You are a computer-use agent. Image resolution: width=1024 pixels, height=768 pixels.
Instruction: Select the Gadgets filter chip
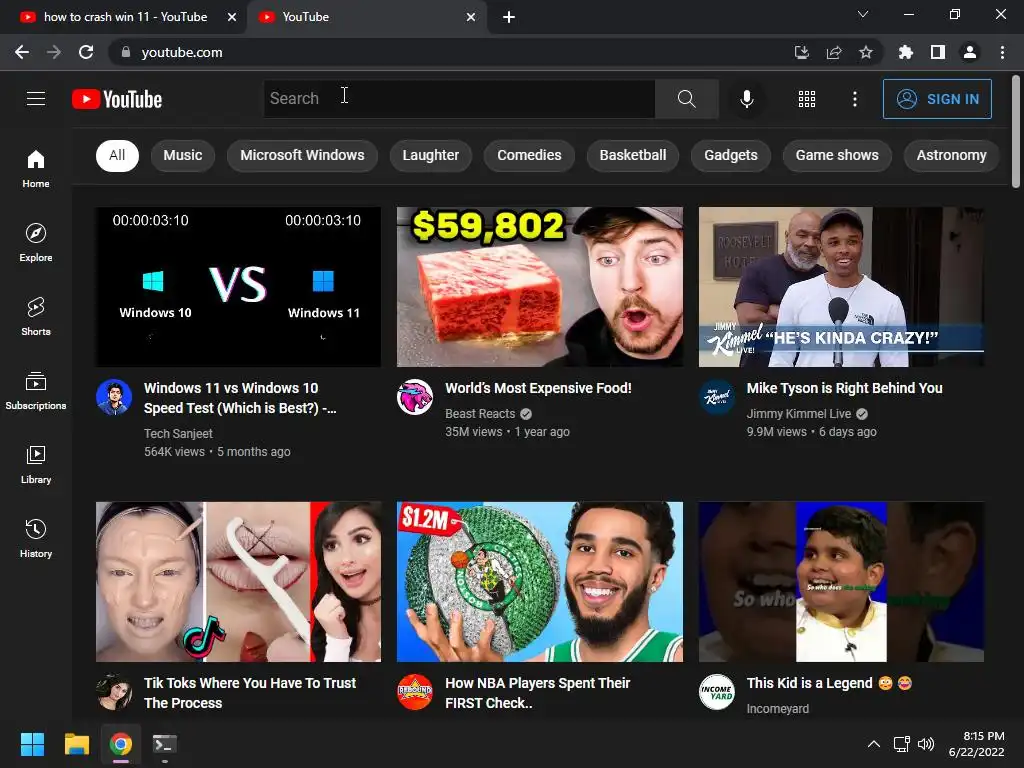tap(731, 155)
